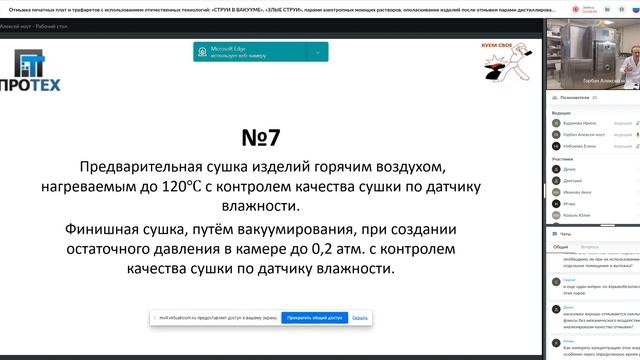Click the Чаты panel header icon
Viewport: 640px width, 360px height.
(555, 234)
